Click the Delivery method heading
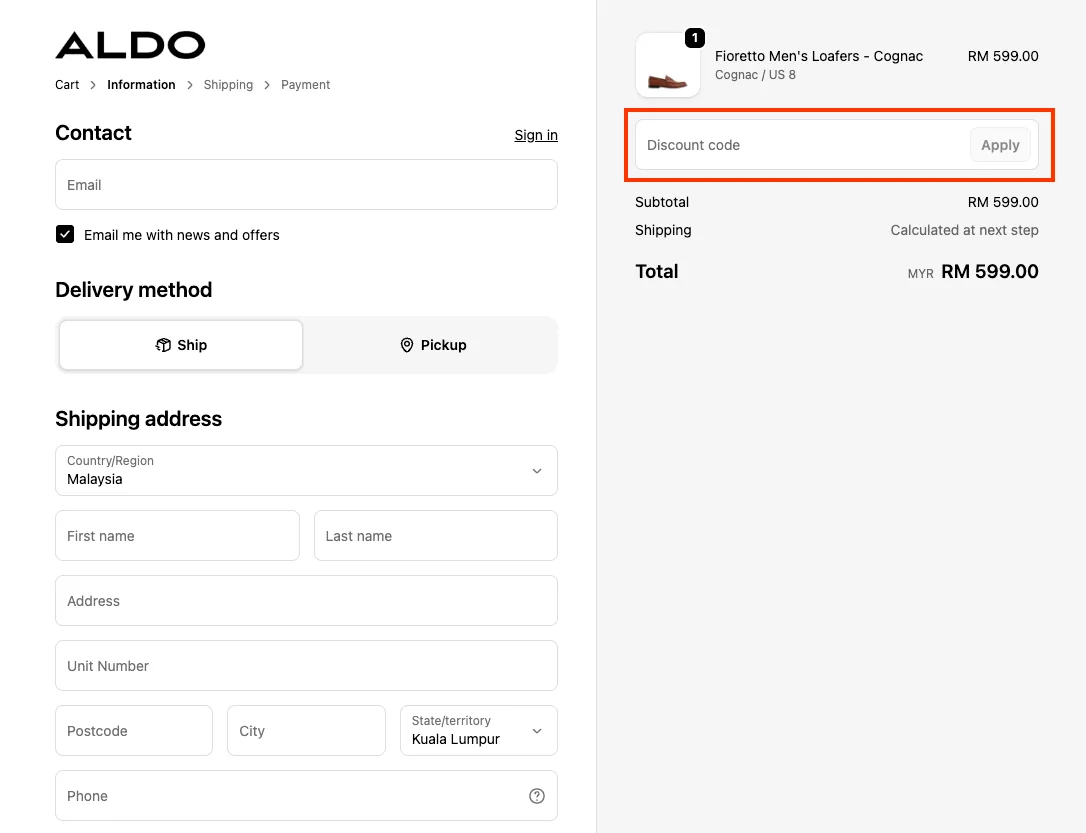The height and width of the screenshot is (833, 1086). point(134,289)
